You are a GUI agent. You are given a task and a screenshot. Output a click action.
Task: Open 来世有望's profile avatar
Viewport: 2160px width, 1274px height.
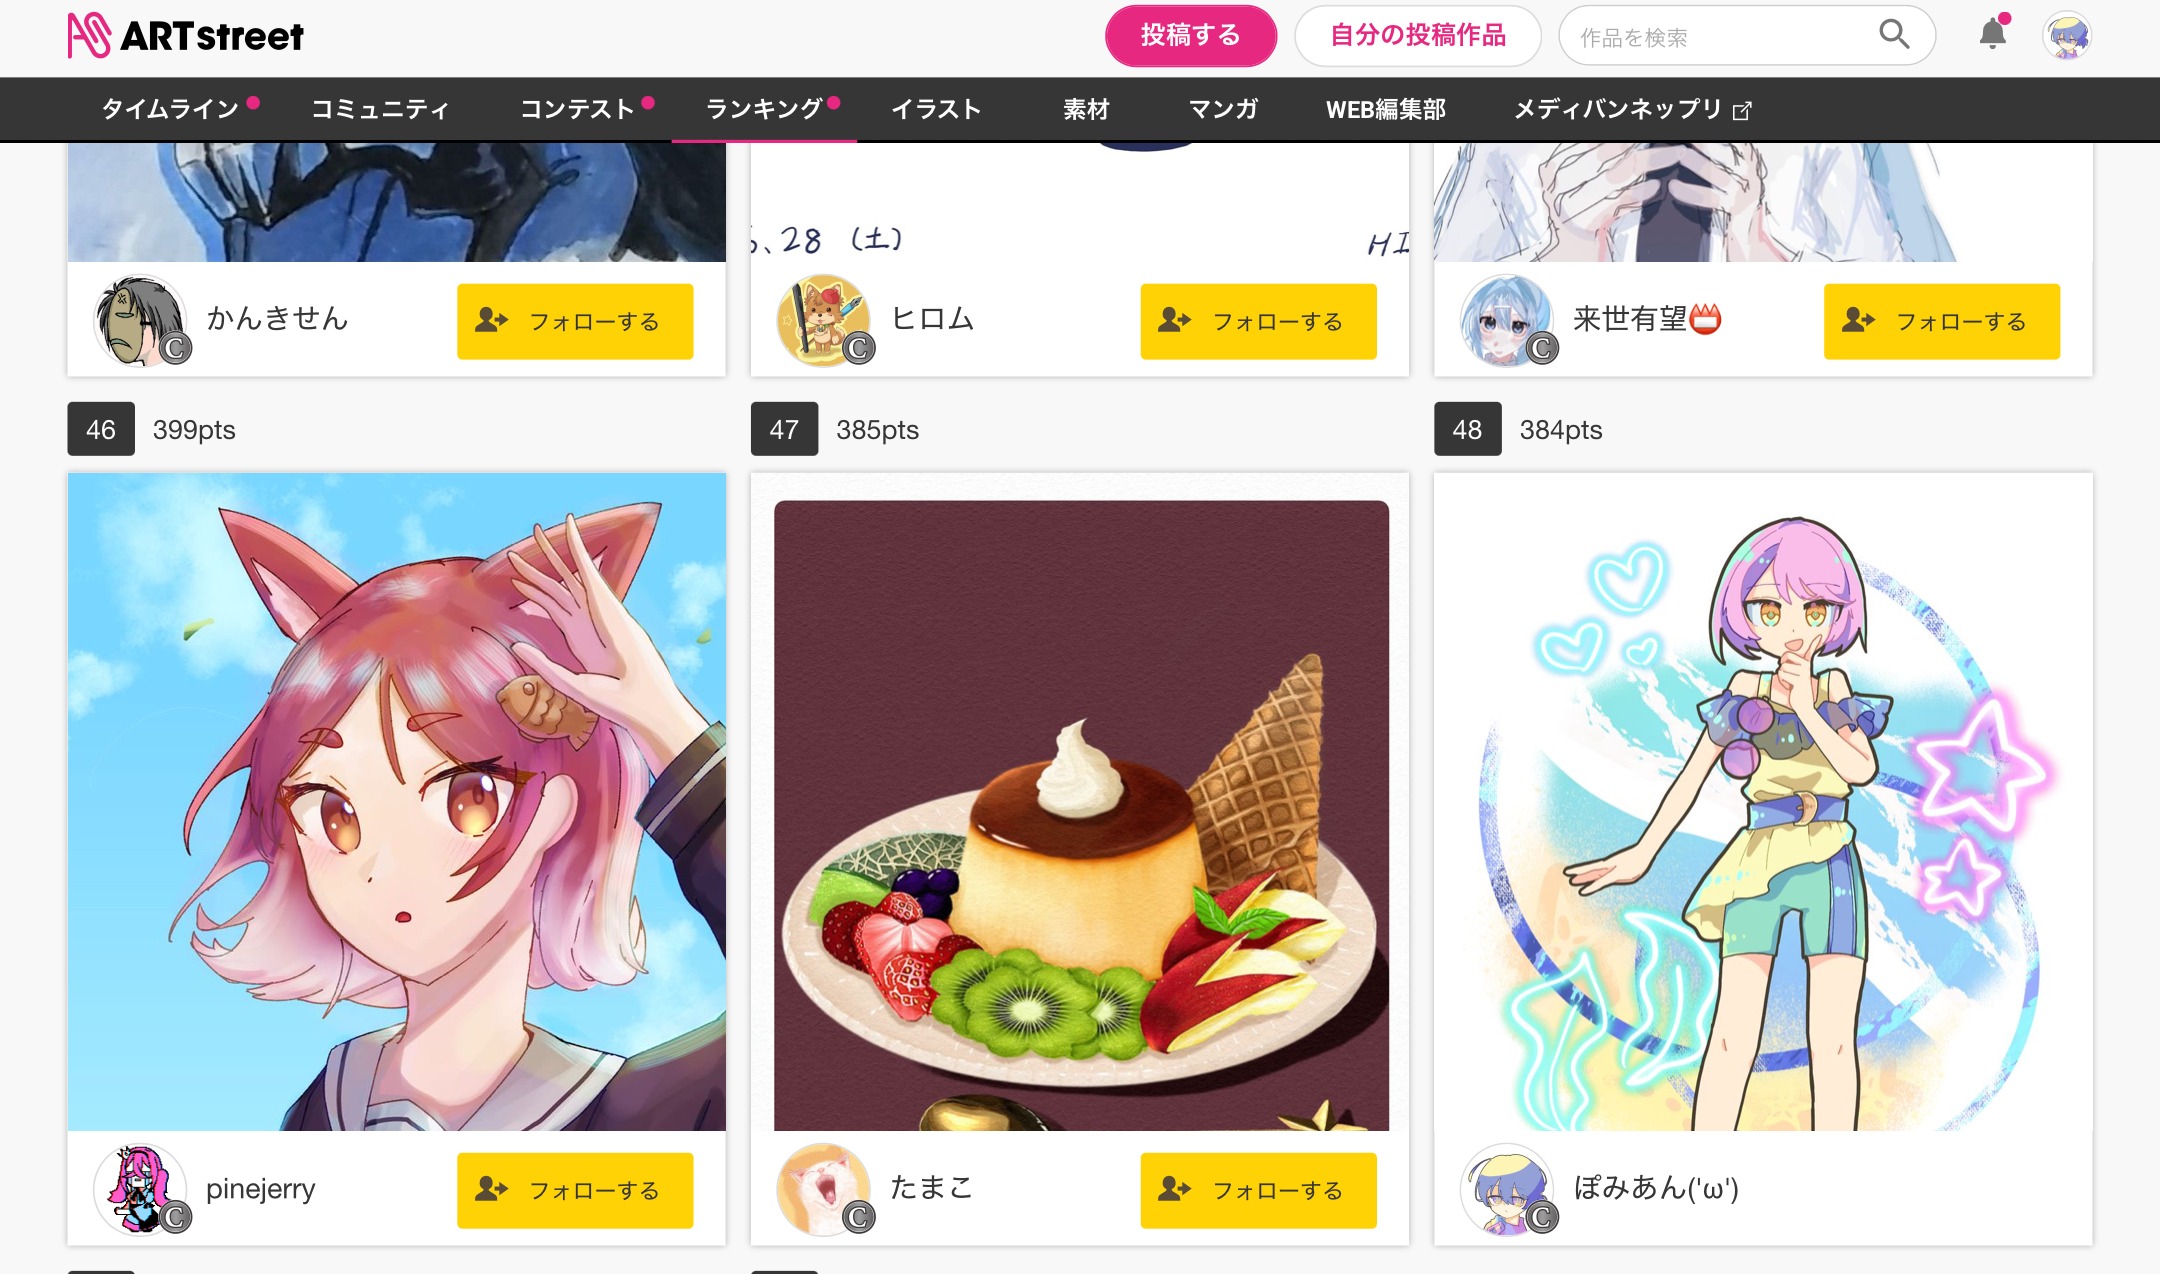[1508, 320]
